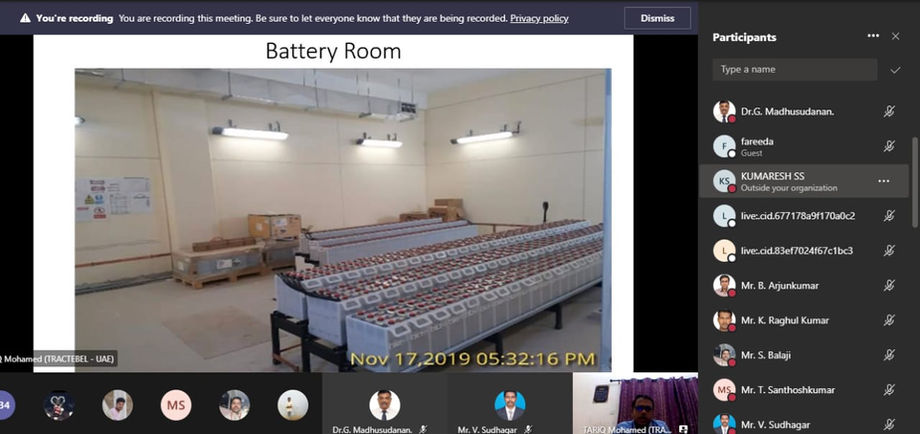The width and height of the screenshot is (920, 434).
Task: Click Mr. K. Raghul Kumar's microphone icon
Action: coord(889,320)
